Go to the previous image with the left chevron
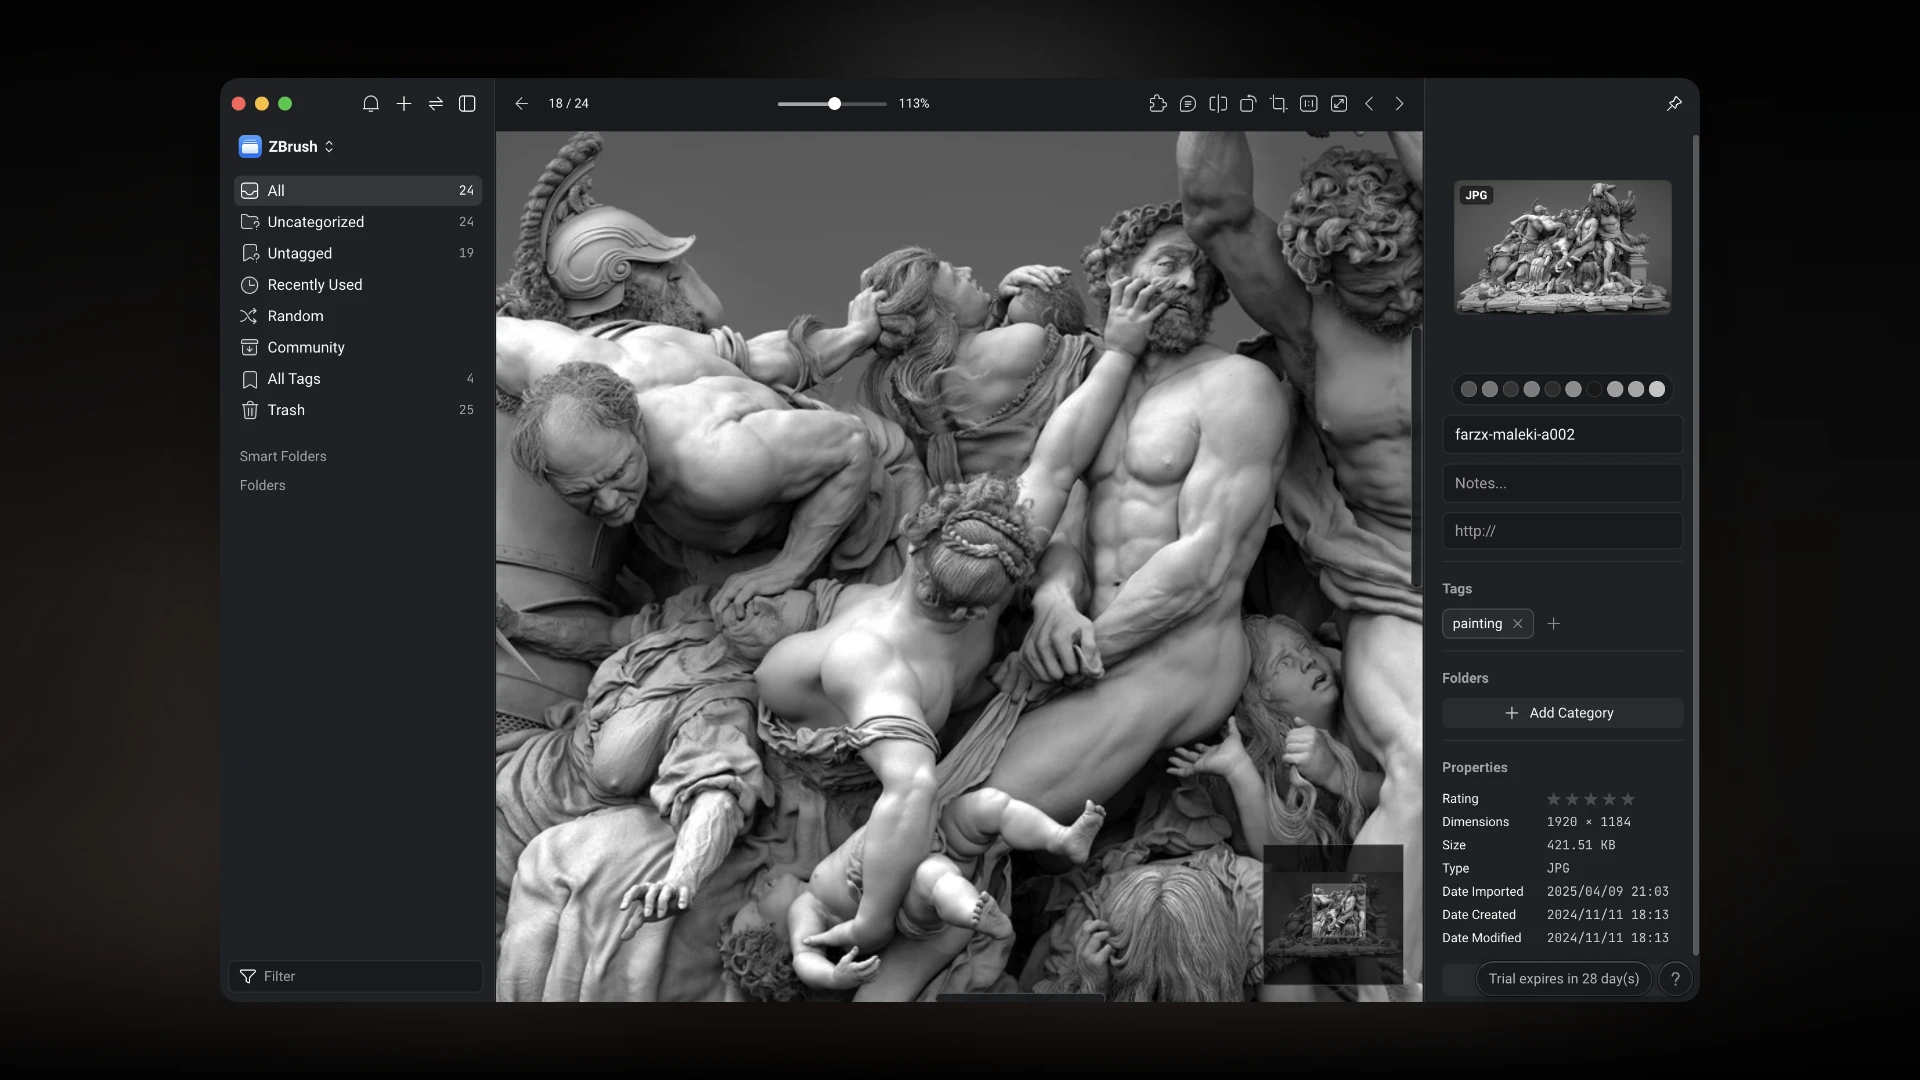Screen dimensions: 1920x1080 point(1369,104)
